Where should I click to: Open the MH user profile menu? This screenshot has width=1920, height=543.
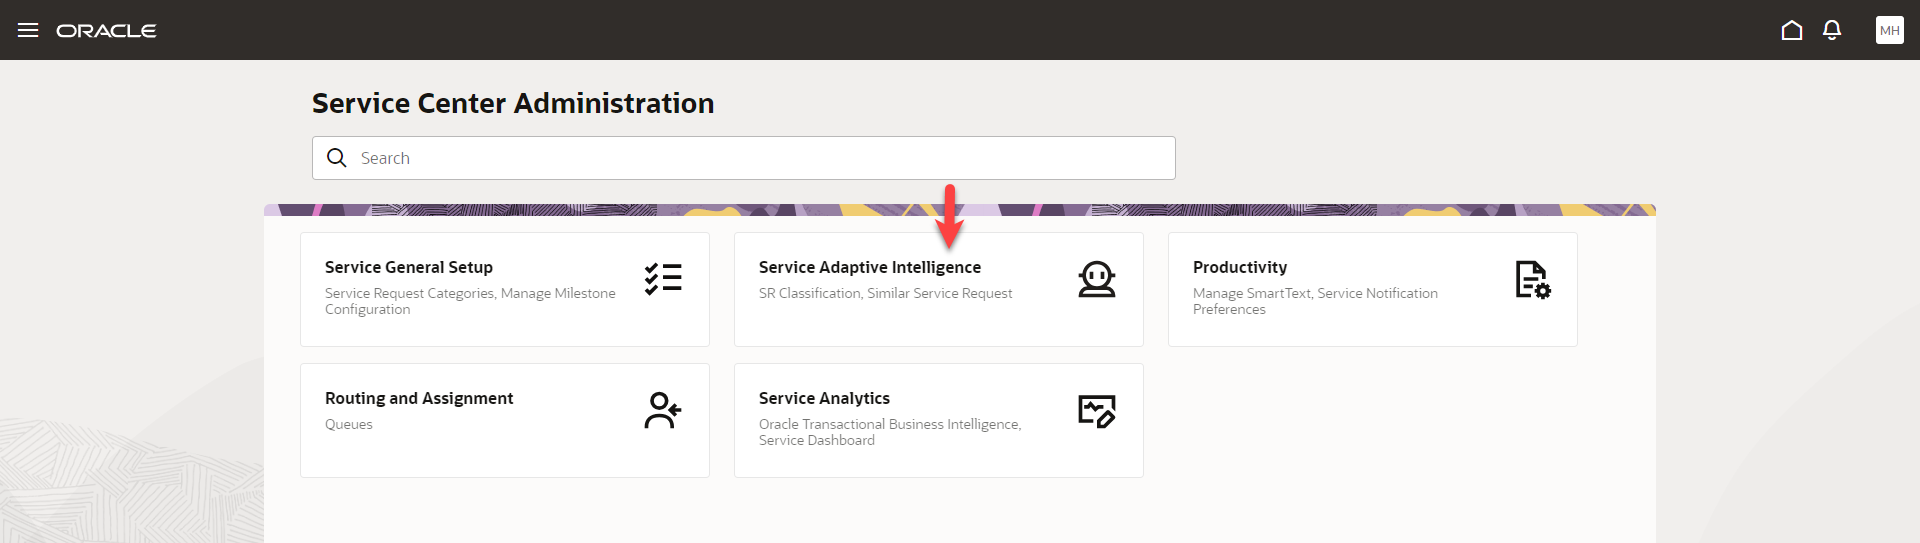click(1889, 30)
